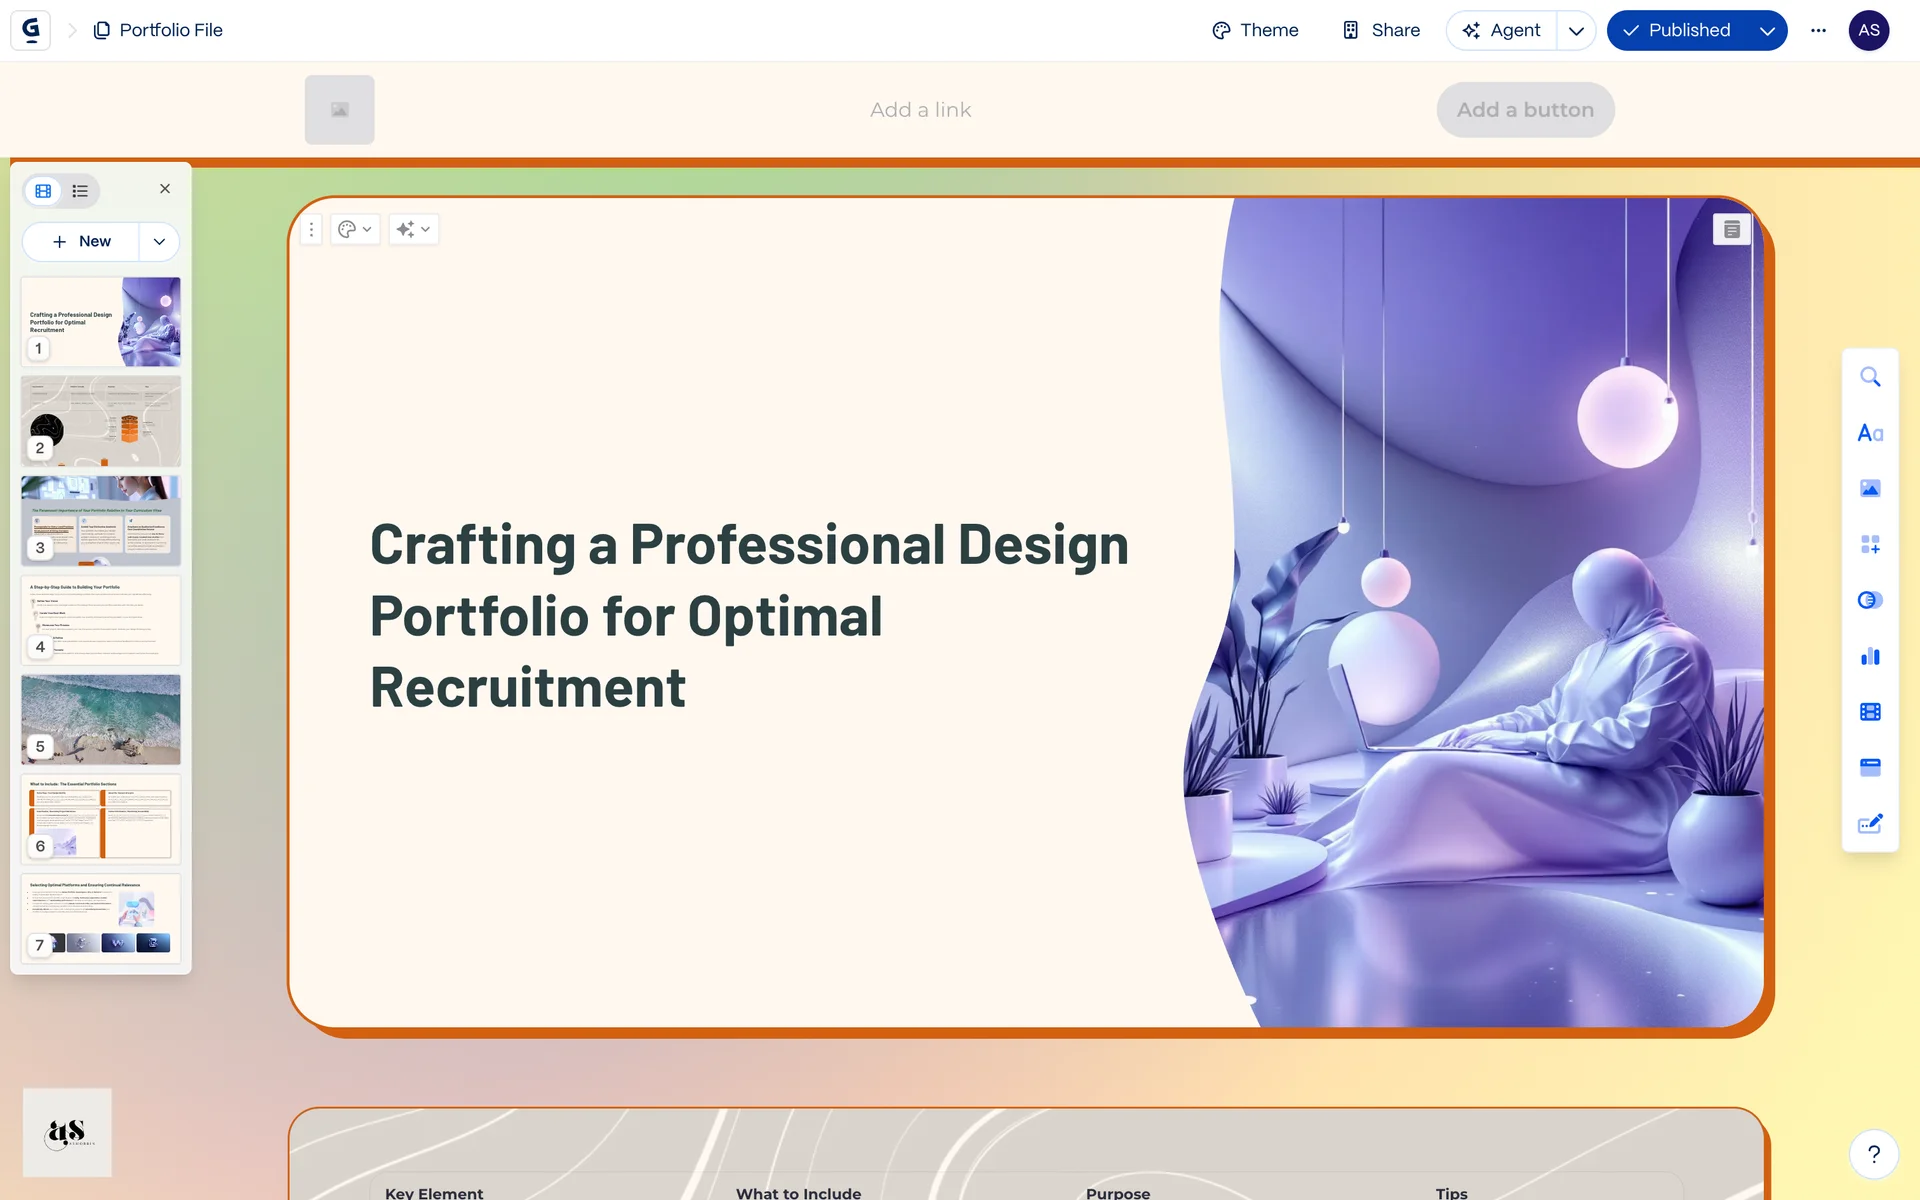Switch to list outline view
1920x1200 pixels.
tap(80, 191)
